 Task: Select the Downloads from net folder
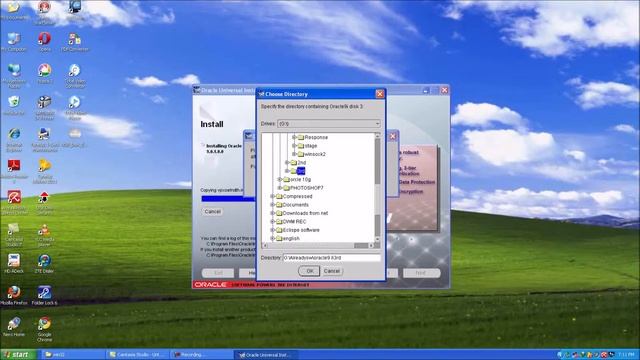[305, 213]
